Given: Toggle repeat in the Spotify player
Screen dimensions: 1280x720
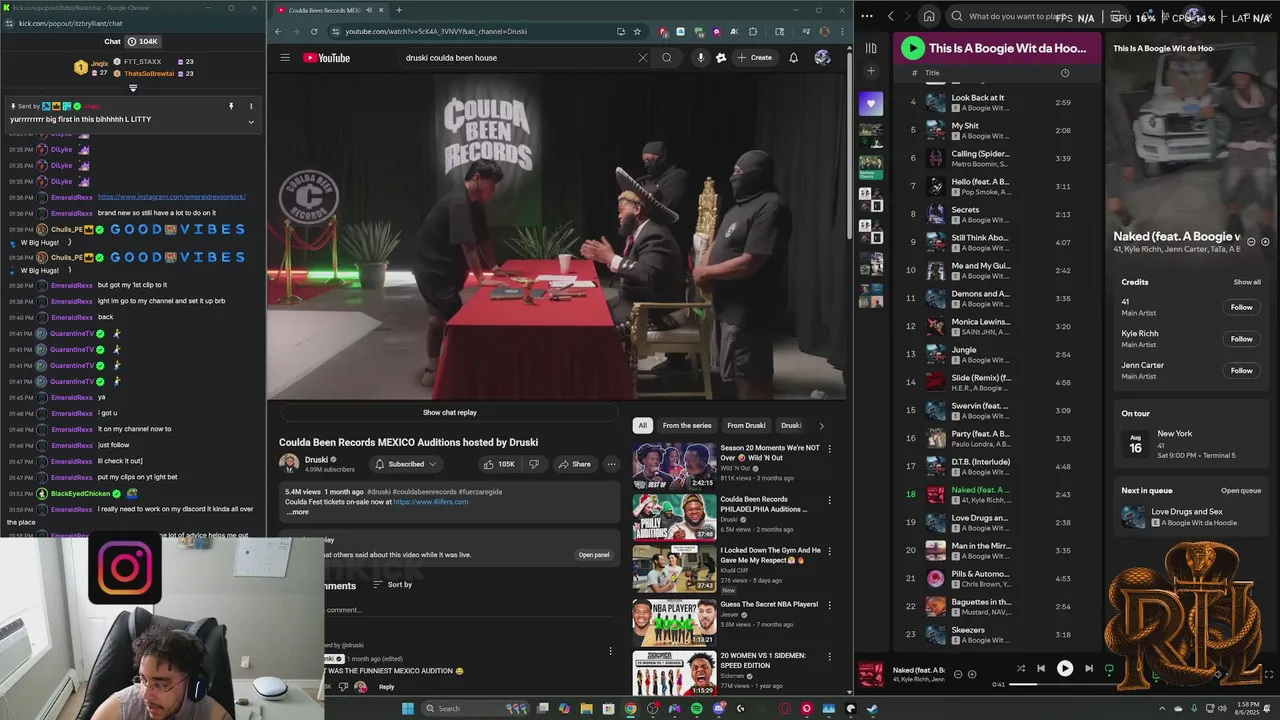Looking at the screenshot, I should [1109, 669].
